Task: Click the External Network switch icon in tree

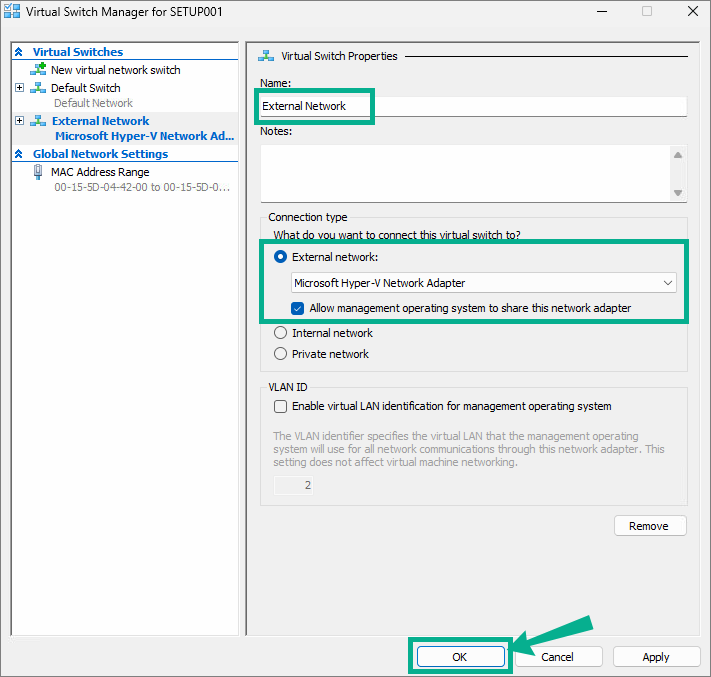Action: (38, 121)
